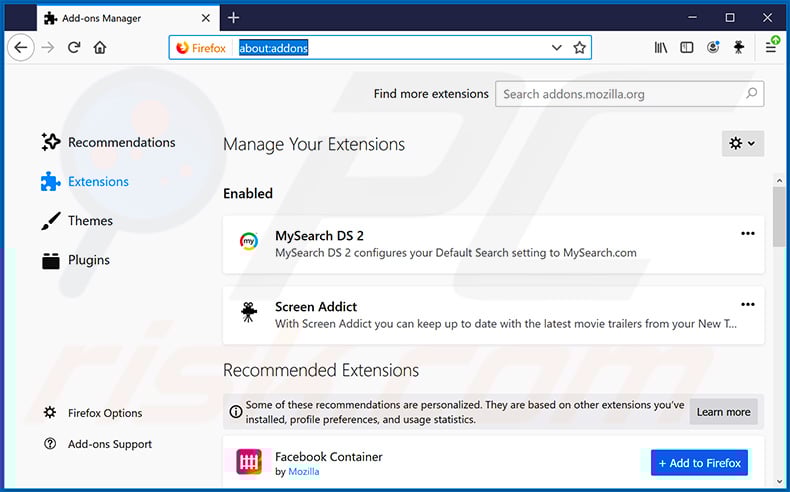
Task: Open the Recommendations section
Action: [x=108, y=143]
